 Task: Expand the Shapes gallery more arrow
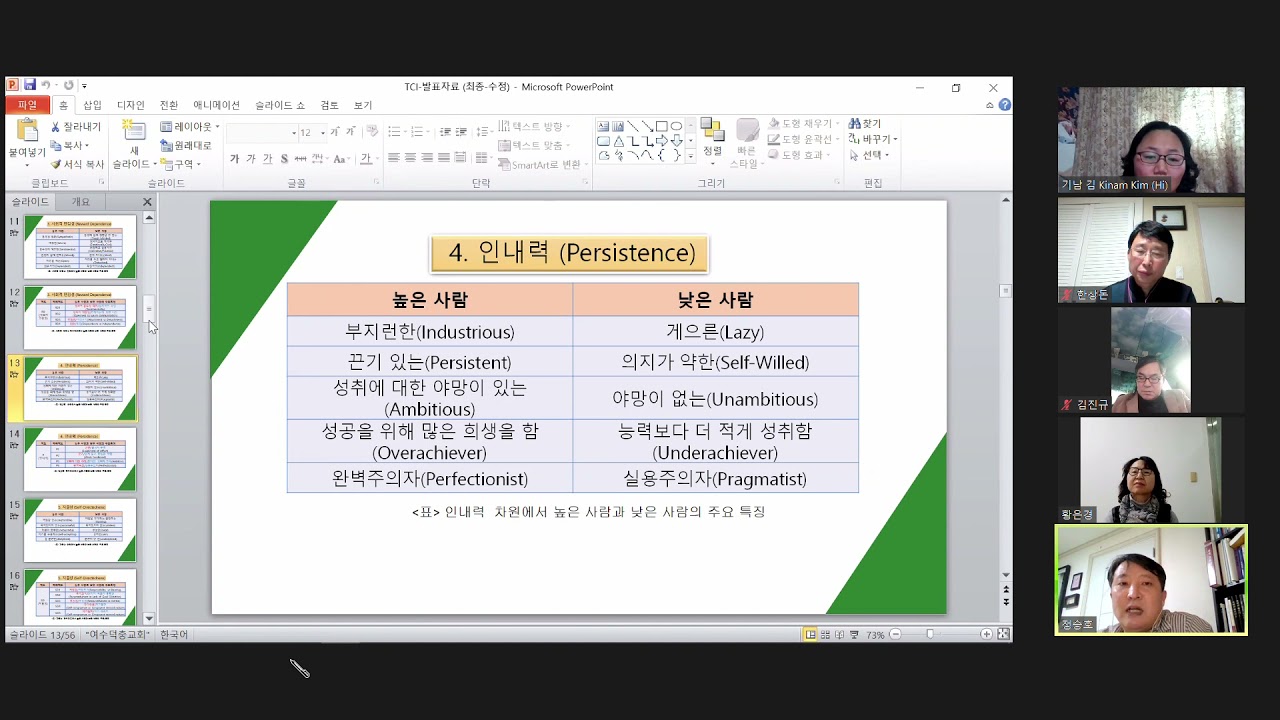[x=691, y=156]
